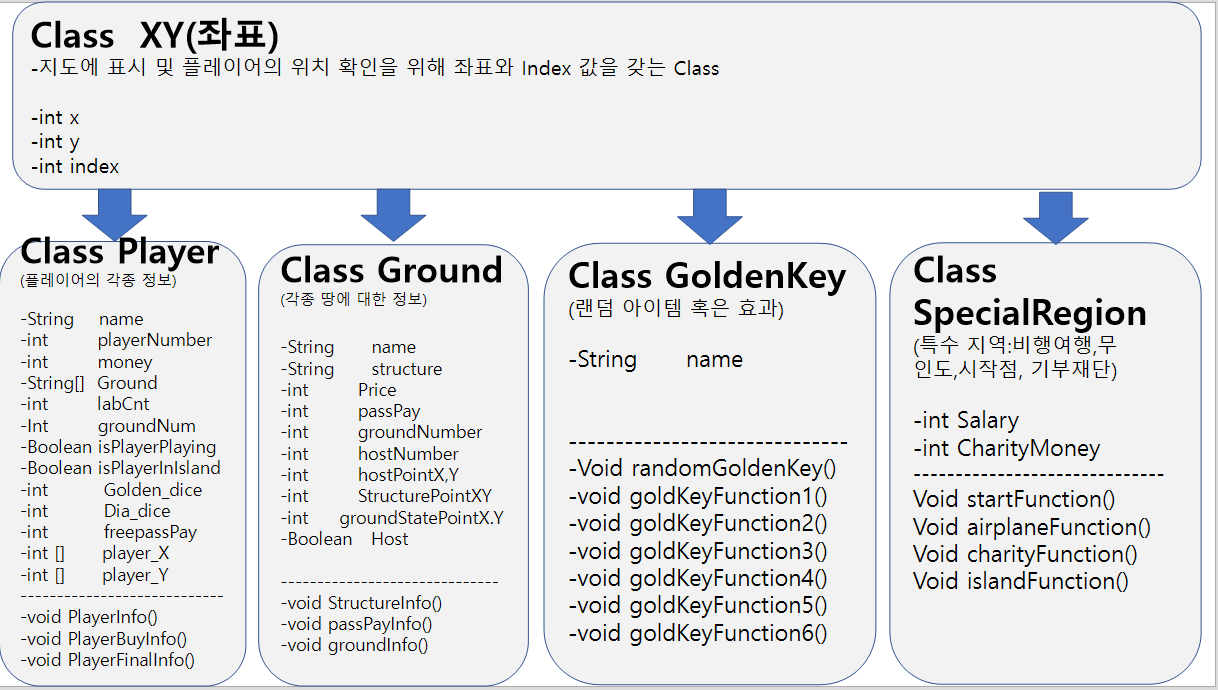Click the 'Class XY(좌표)' heading
This screenshot has width=1218, height=690.
click(x=154, y=35)
